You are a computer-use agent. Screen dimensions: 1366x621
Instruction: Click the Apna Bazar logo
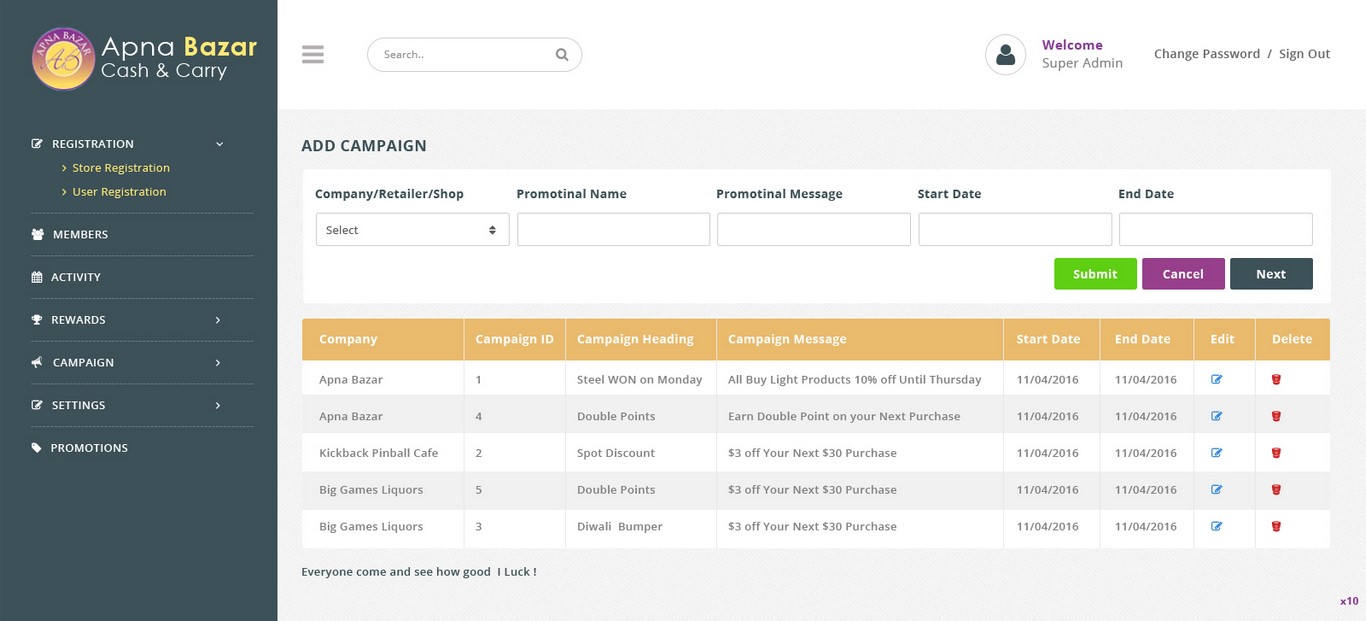point(63,58)
